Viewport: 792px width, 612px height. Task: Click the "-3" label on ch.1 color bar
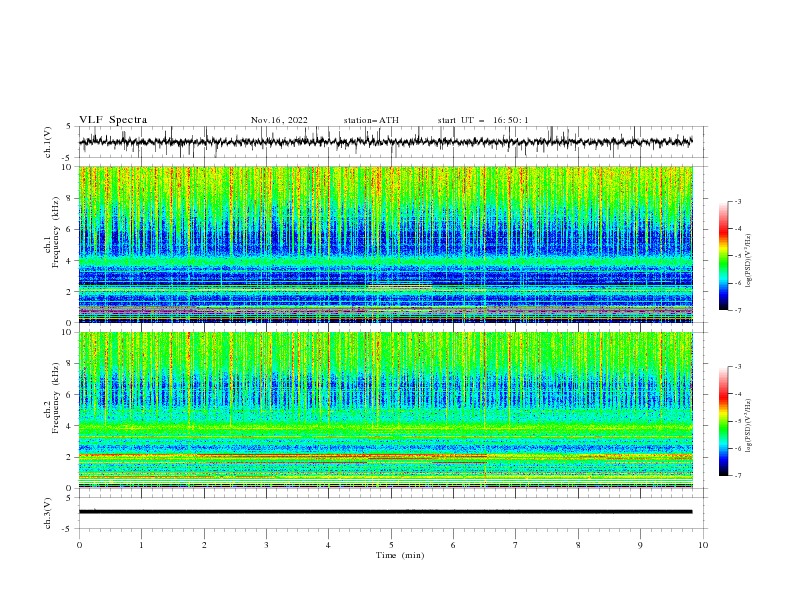coord(738,201)
